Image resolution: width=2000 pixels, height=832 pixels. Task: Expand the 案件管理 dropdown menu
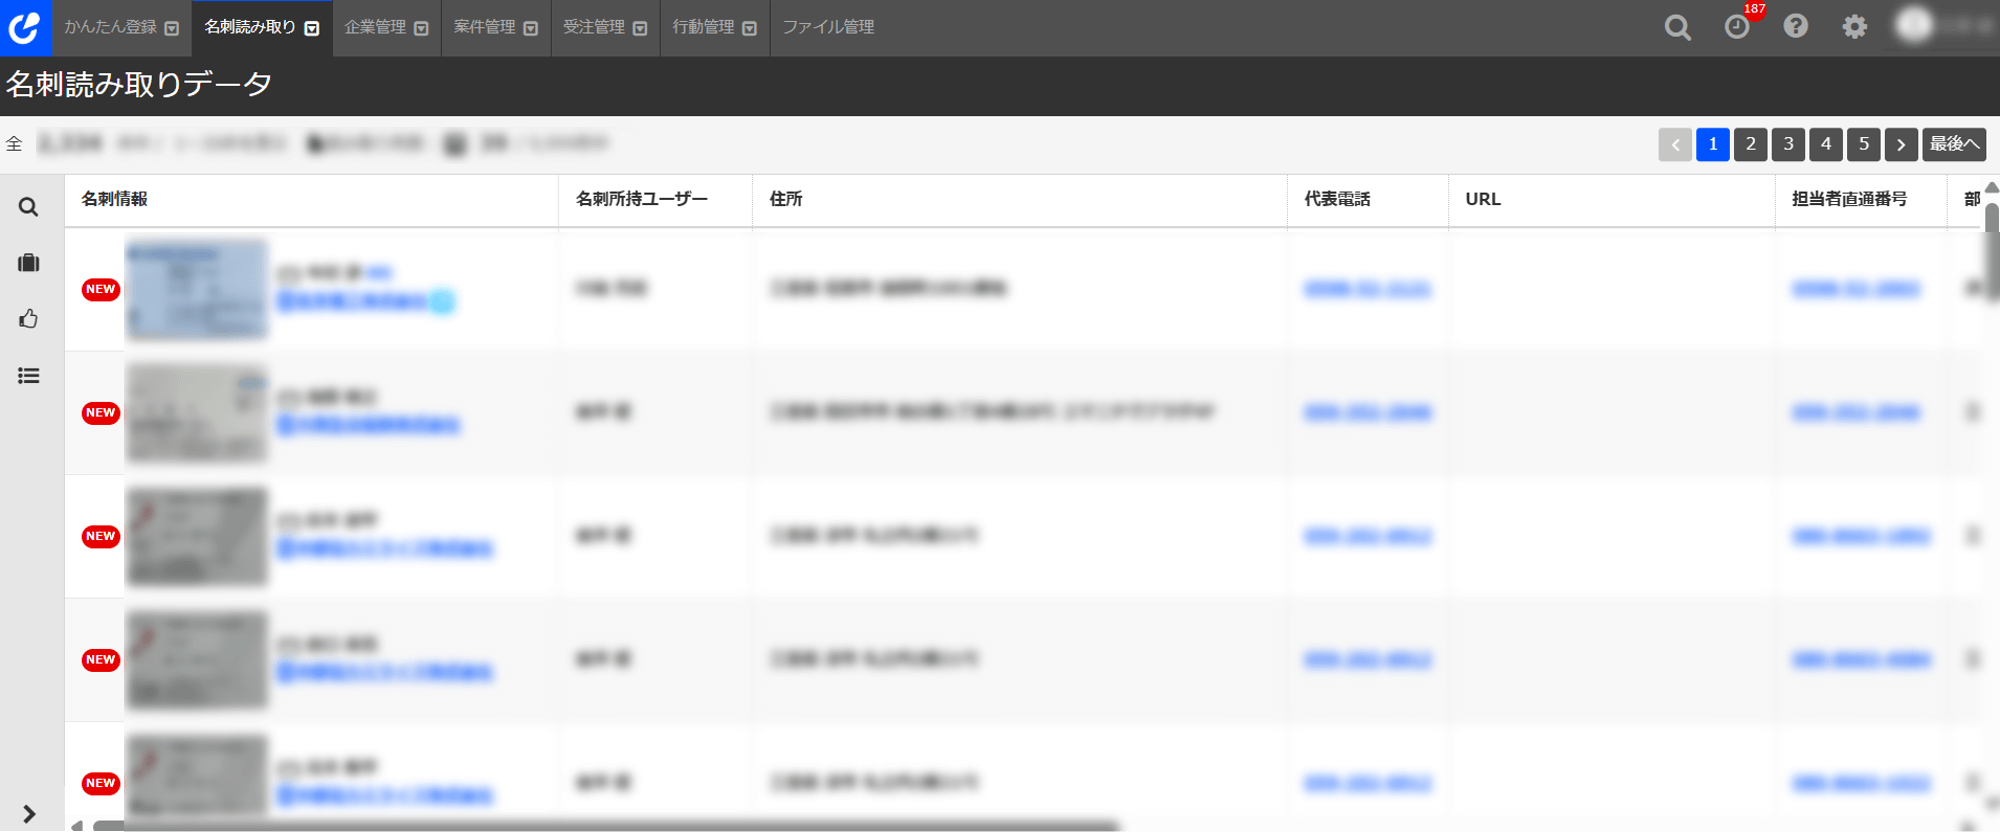tap(495, 27)
